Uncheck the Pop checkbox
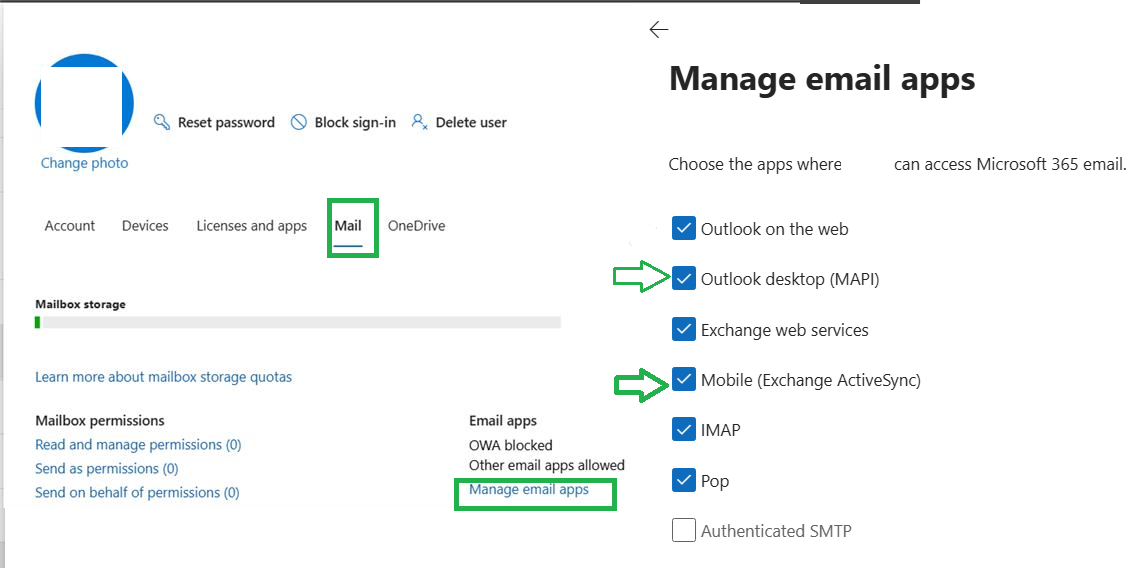 click(684, 481)
